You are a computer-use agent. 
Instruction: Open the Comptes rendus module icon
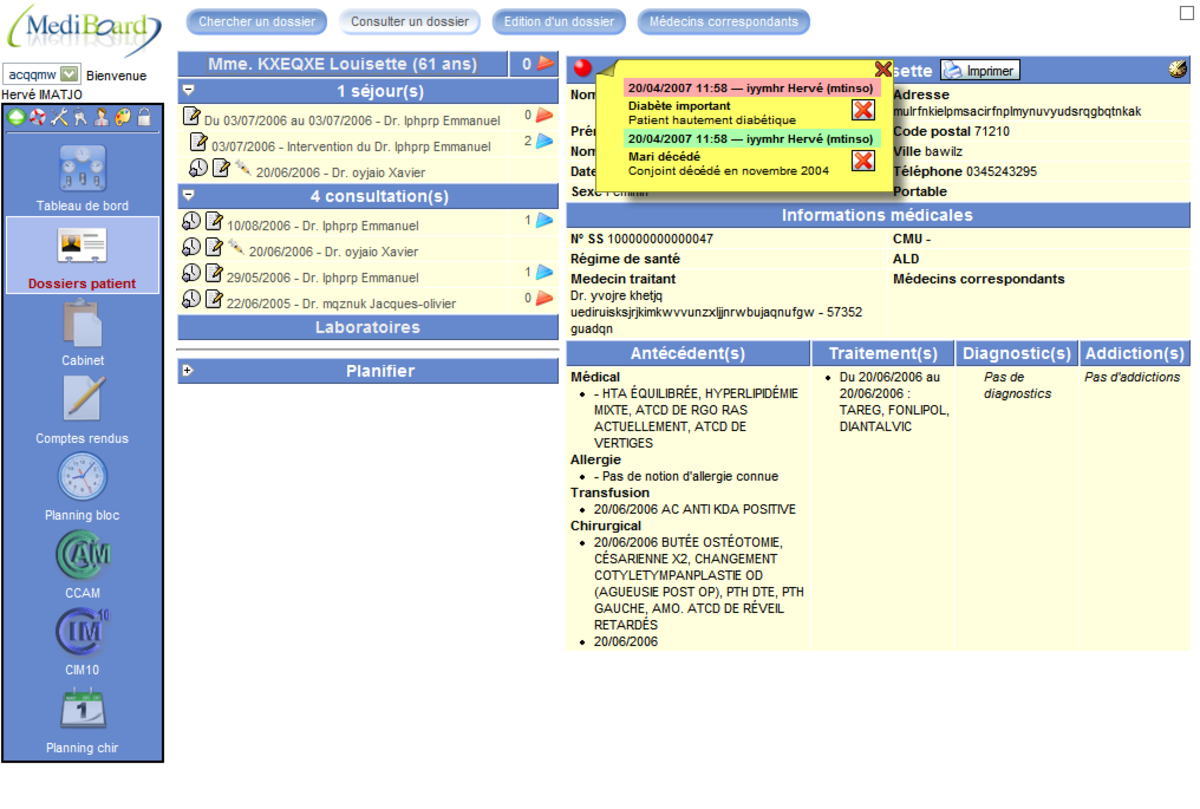82,400
